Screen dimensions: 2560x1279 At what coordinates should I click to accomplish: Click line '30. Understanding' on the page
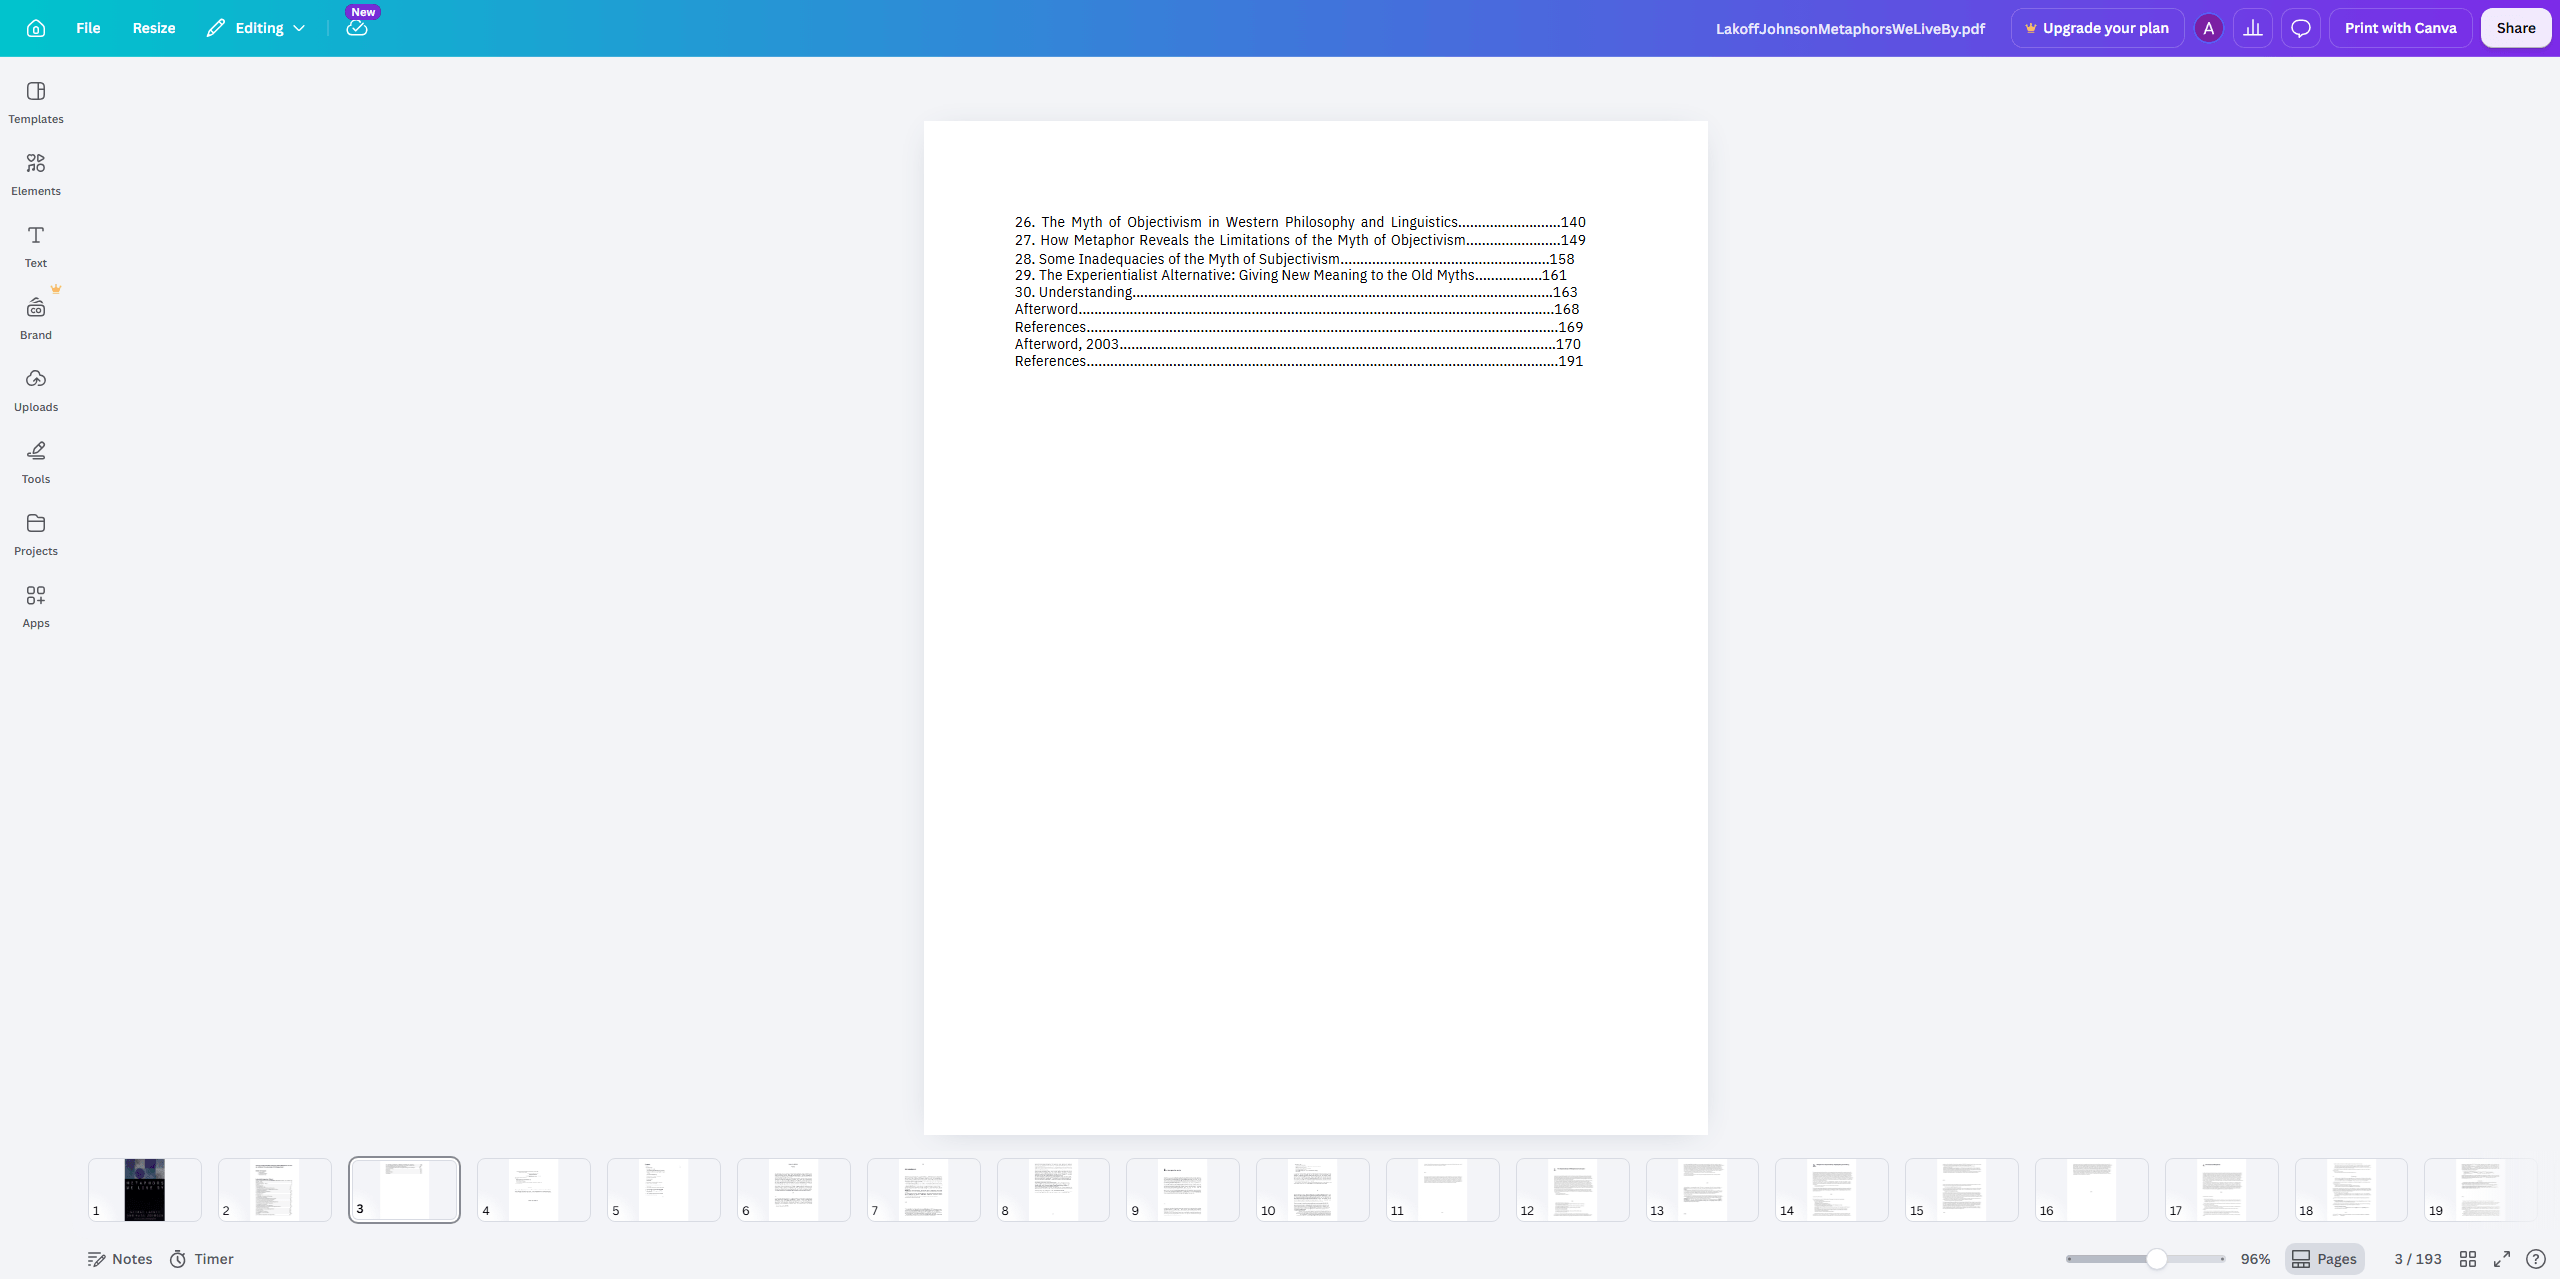click(x=1296, y=292)
